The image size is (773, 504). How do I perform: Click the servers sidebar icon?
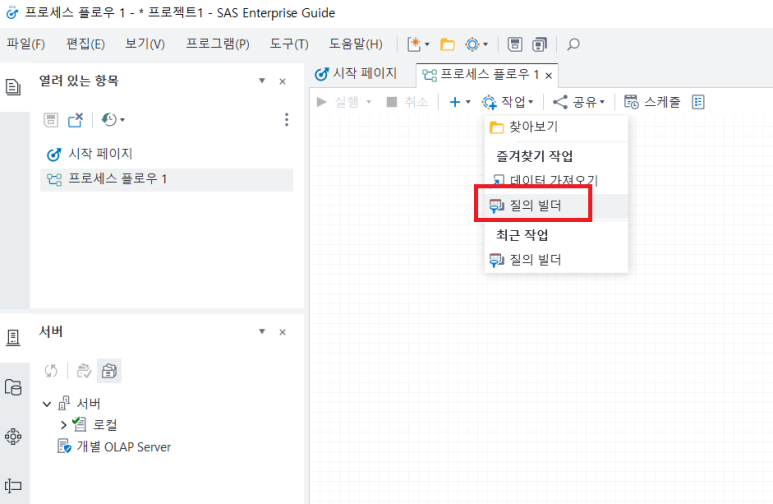pyautogui.click(x=13, y=338)
